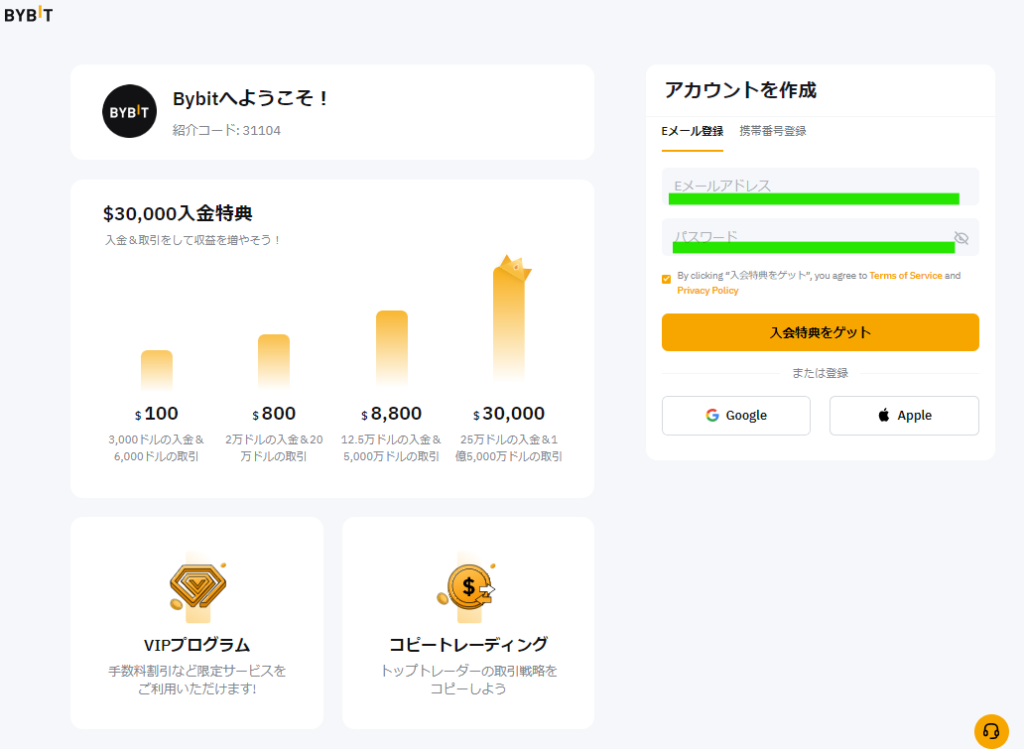Open the Terms of Service link
1024x749 pixels.
[x=905, y=275]
